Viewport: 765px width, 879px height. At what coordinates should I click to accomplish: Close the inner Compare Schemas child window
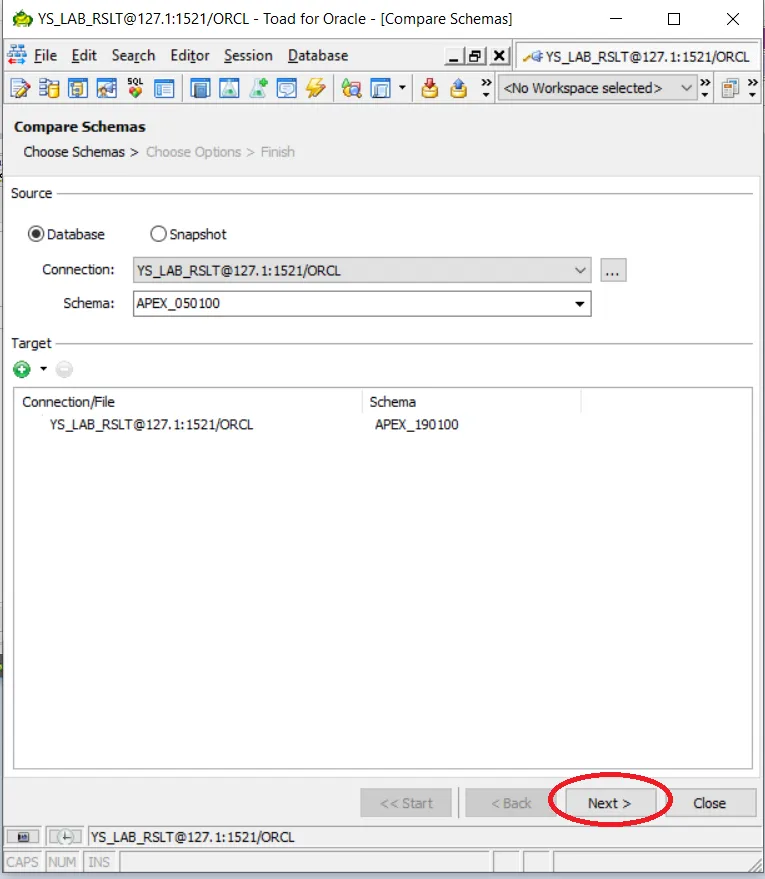tap(499, 56)
